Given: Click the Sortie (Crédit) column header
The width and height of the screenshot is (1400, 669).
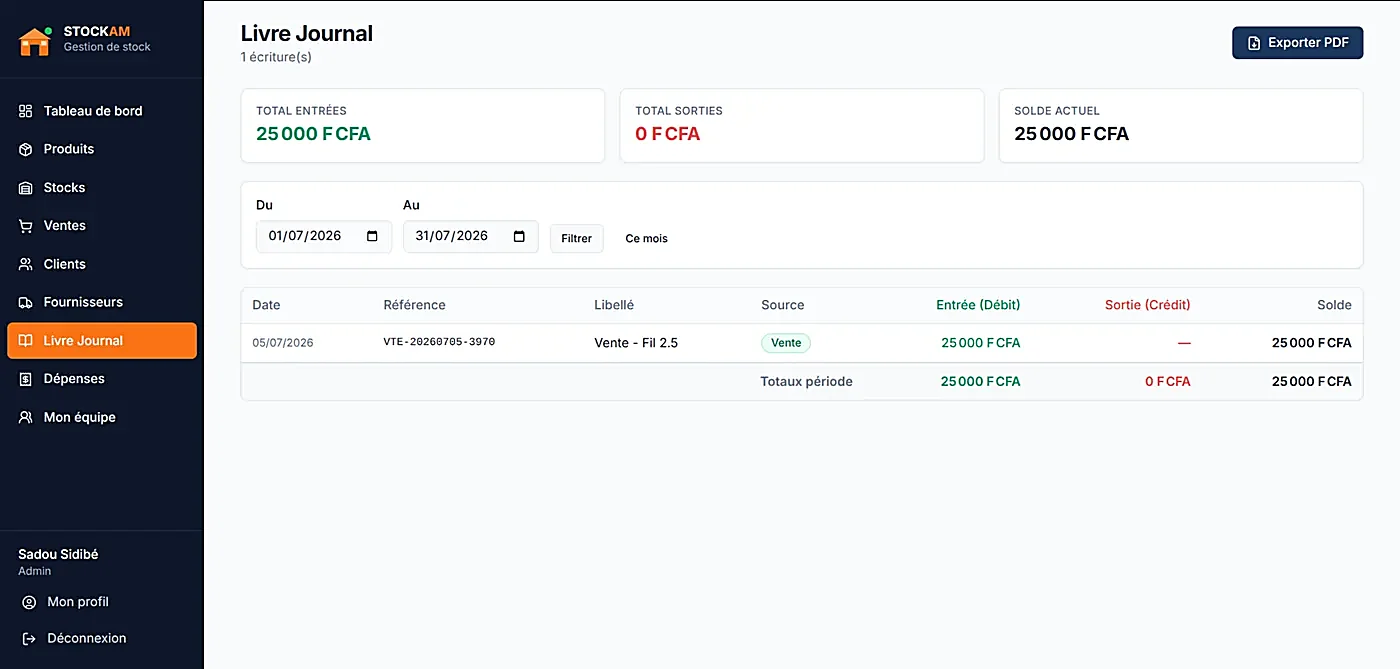Looking at the screenshot, I should pos(1148,305).
